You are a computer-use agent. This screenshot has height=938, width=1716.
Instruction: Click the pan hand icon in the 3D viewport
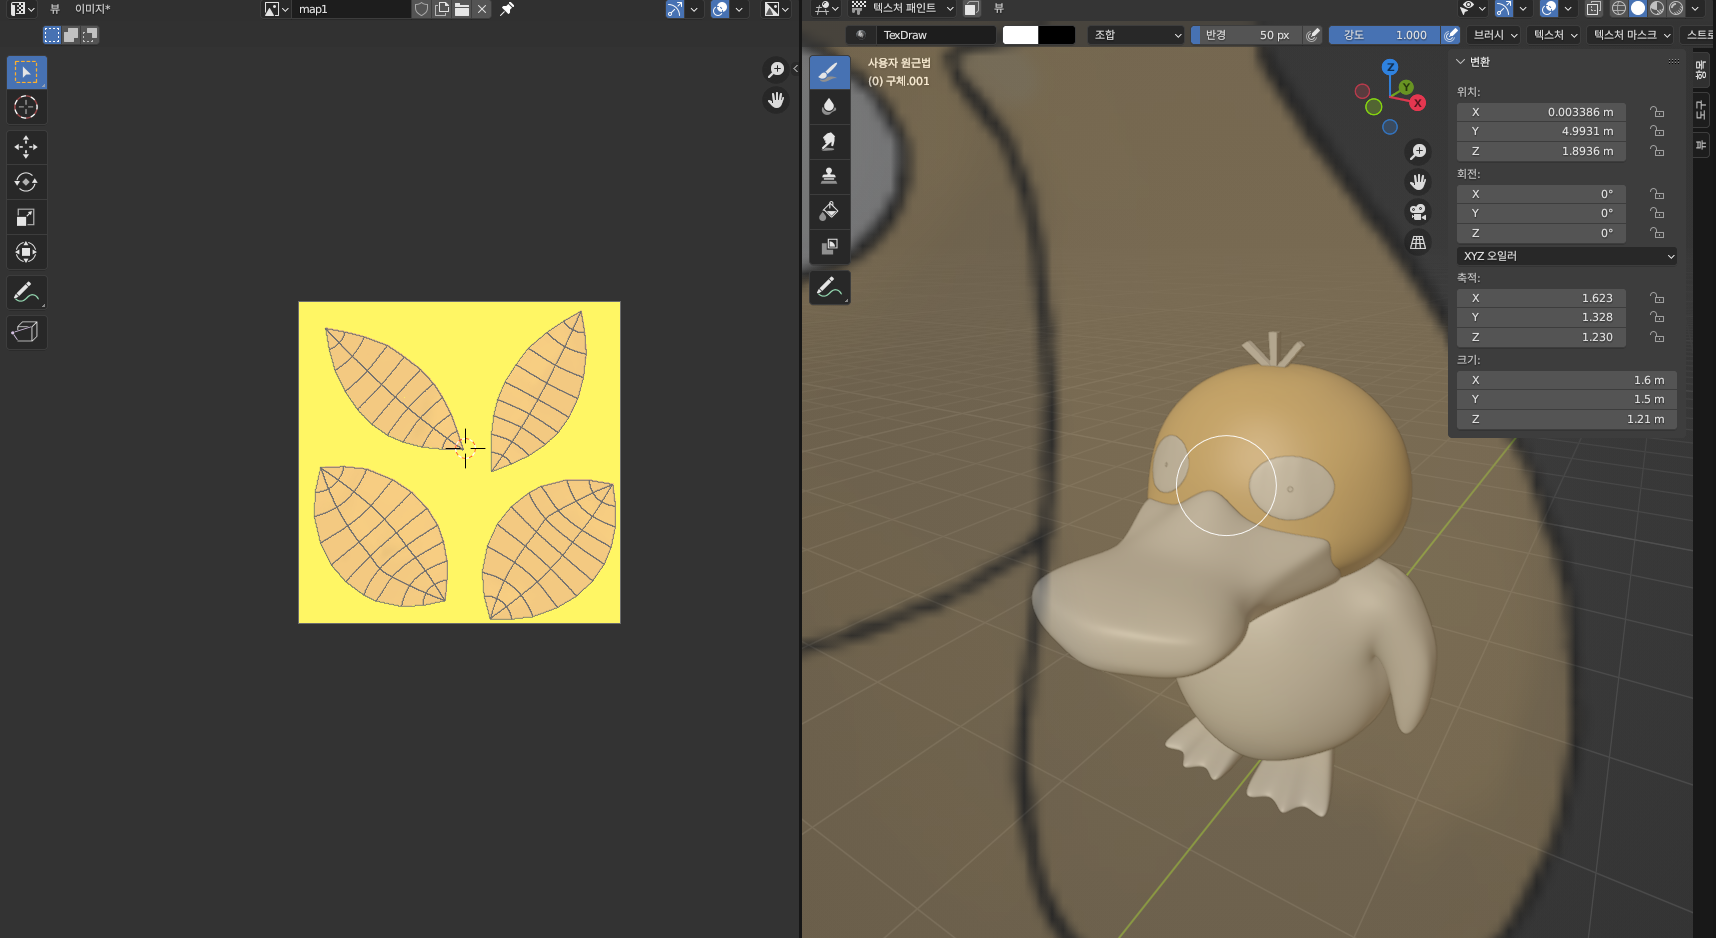(x=1418, y=182)
